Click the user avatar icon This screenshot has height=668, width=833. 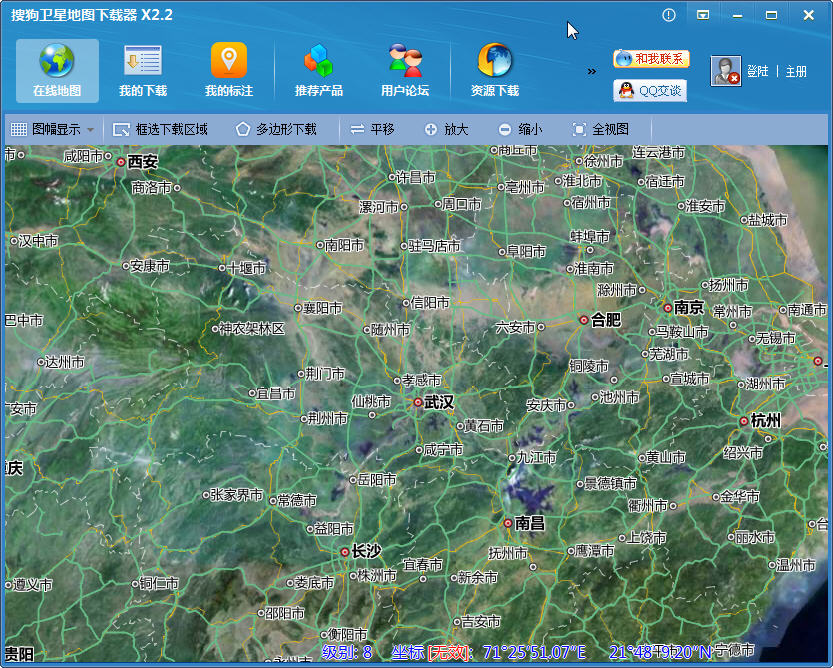coord(725,71)
